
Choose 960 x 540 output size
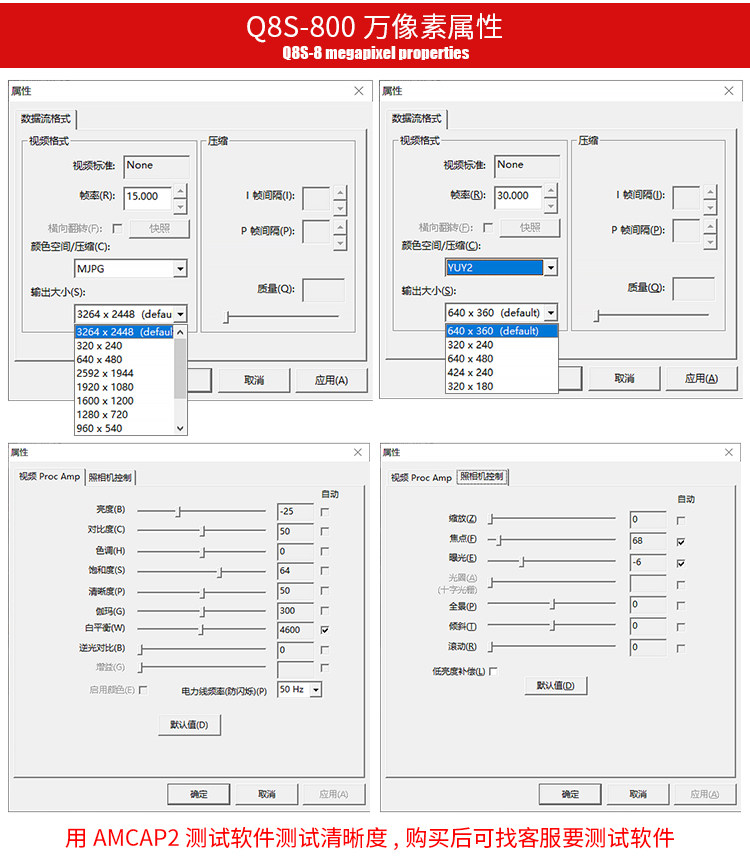[125, 428]
